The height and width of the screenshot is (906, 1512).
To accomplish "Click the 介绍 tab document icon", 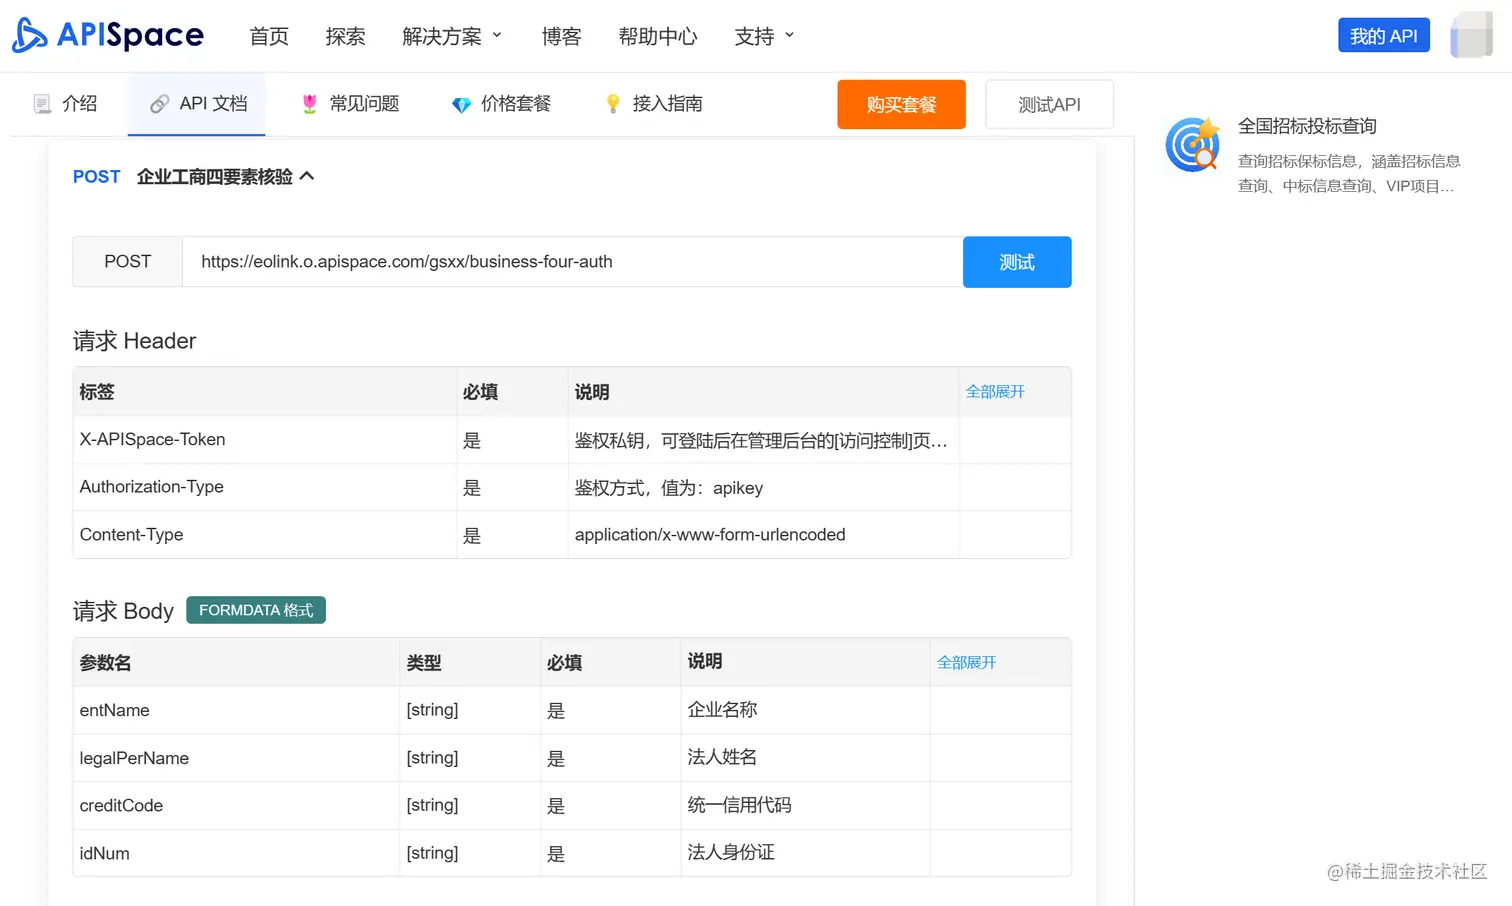I will [x=42, y=104].
